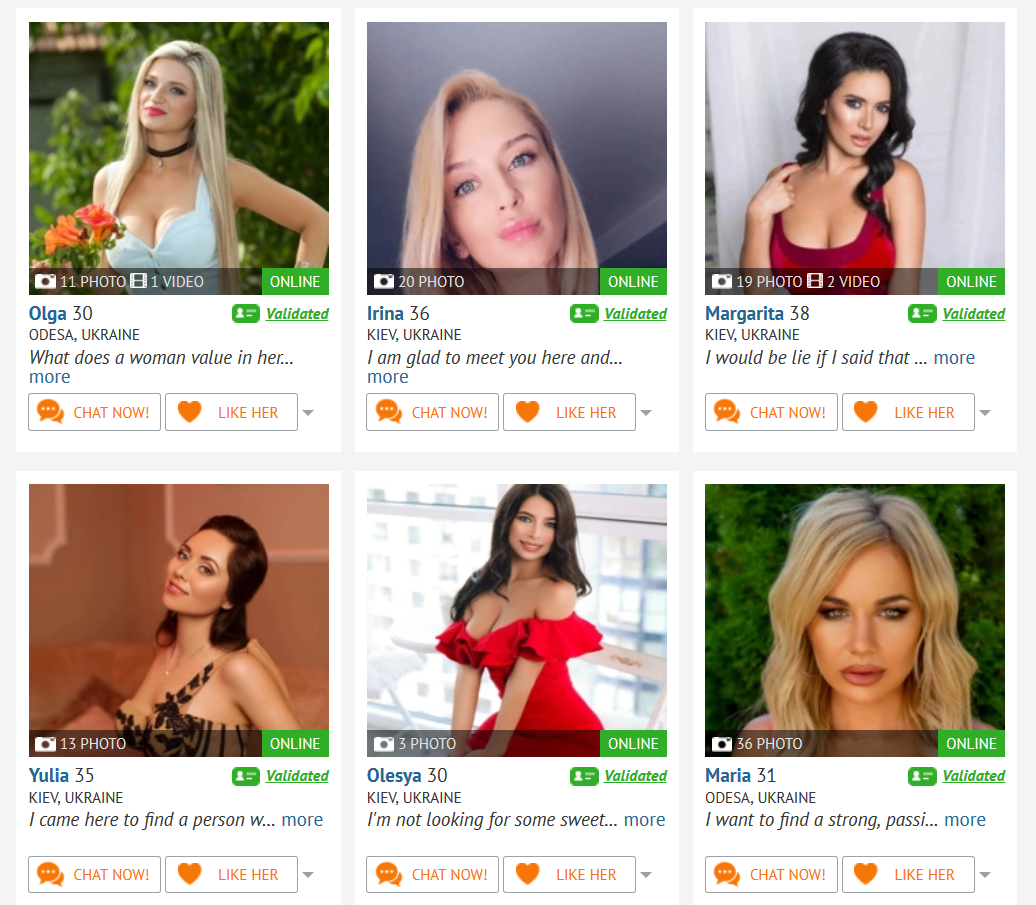Click the video film icon on Margarita's photo
1036x905 pixels.
[815, 281]
